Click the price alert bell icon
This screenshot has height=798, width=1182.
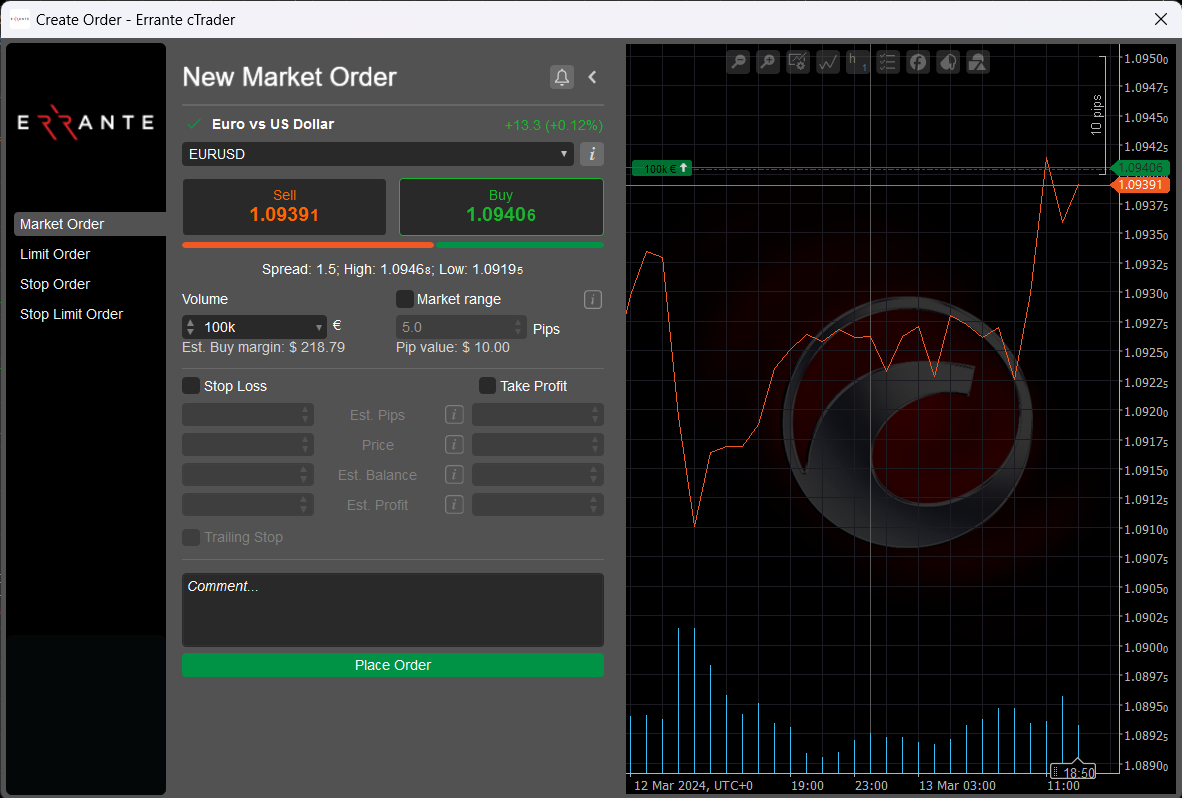[x=562, y=77]
